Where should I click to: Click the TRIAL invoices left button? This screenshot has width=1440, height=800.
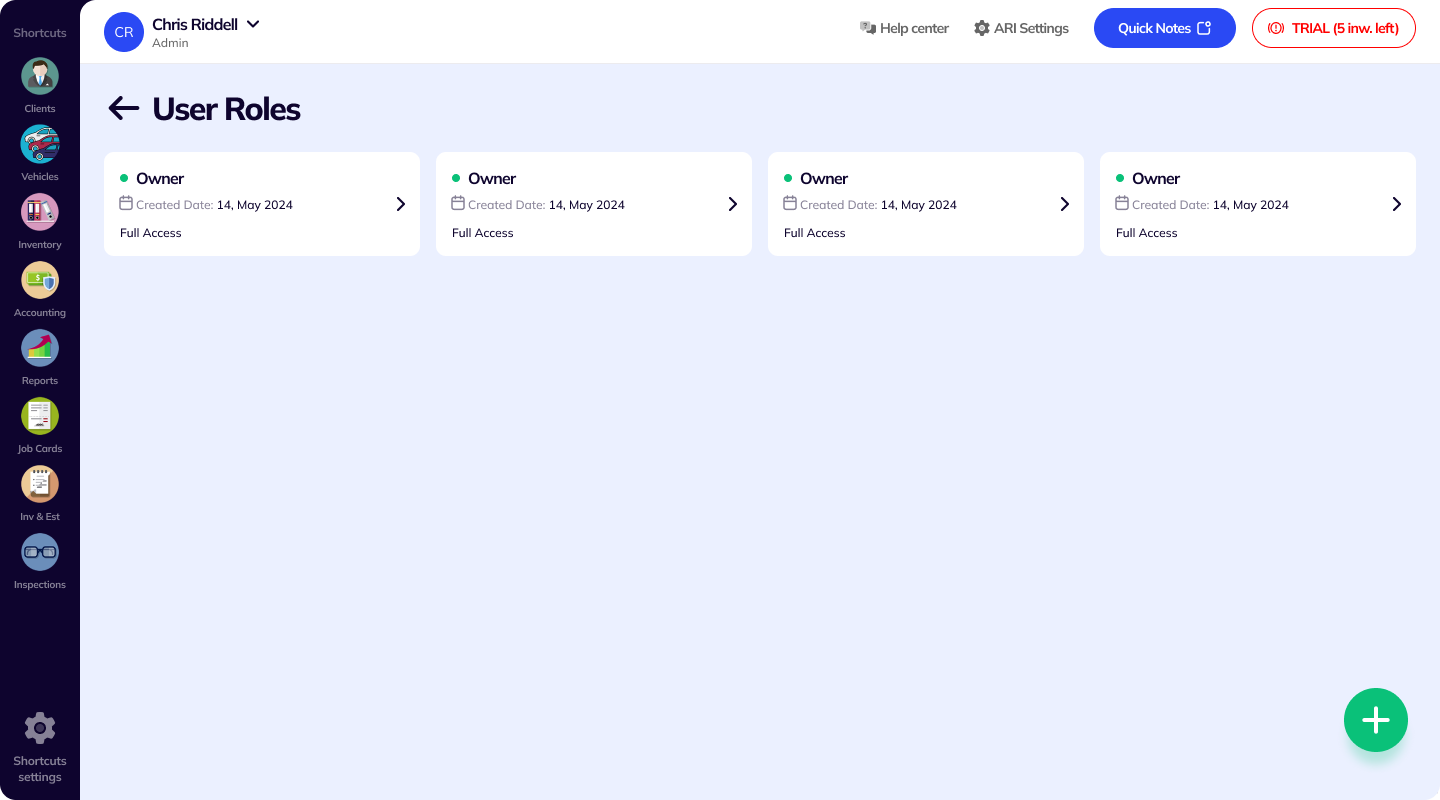click(x=1333, y=28)
